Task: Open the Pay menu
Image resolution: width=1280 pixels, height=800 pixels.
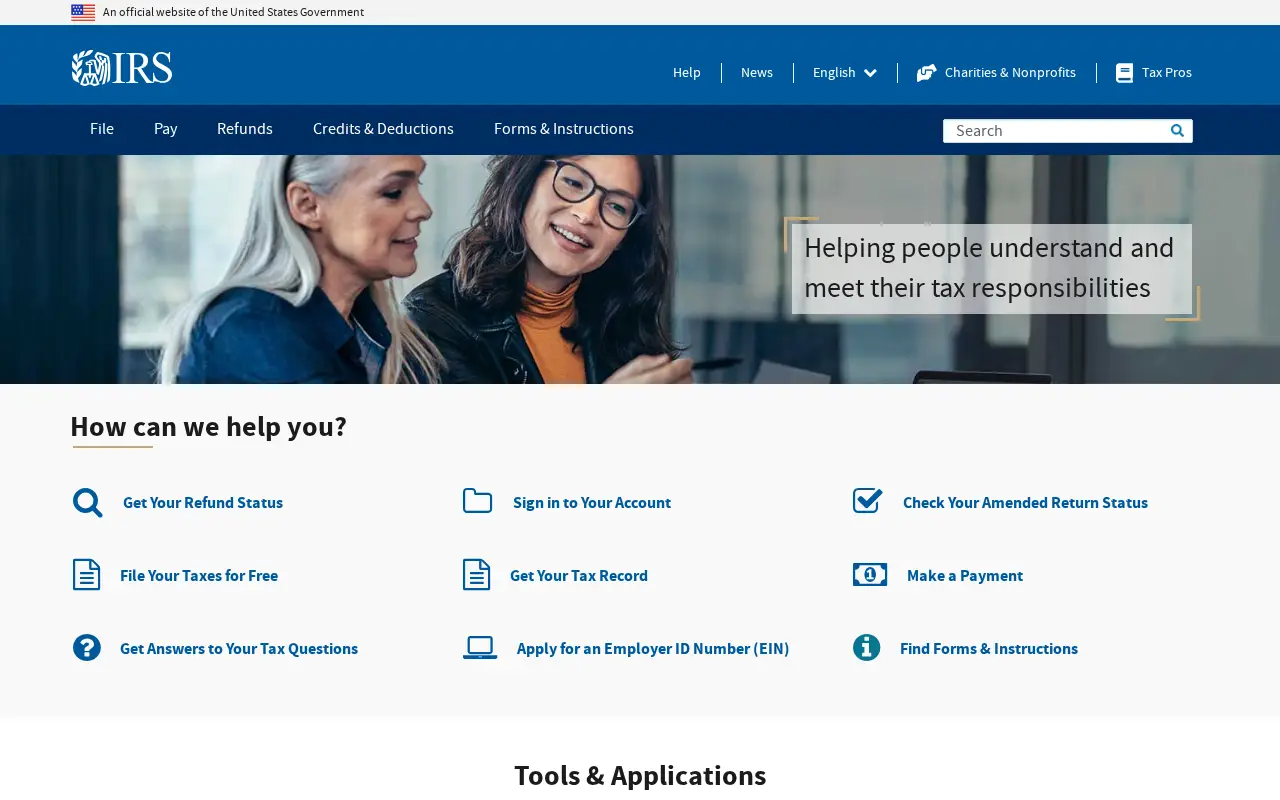Action: coord(166,129)
